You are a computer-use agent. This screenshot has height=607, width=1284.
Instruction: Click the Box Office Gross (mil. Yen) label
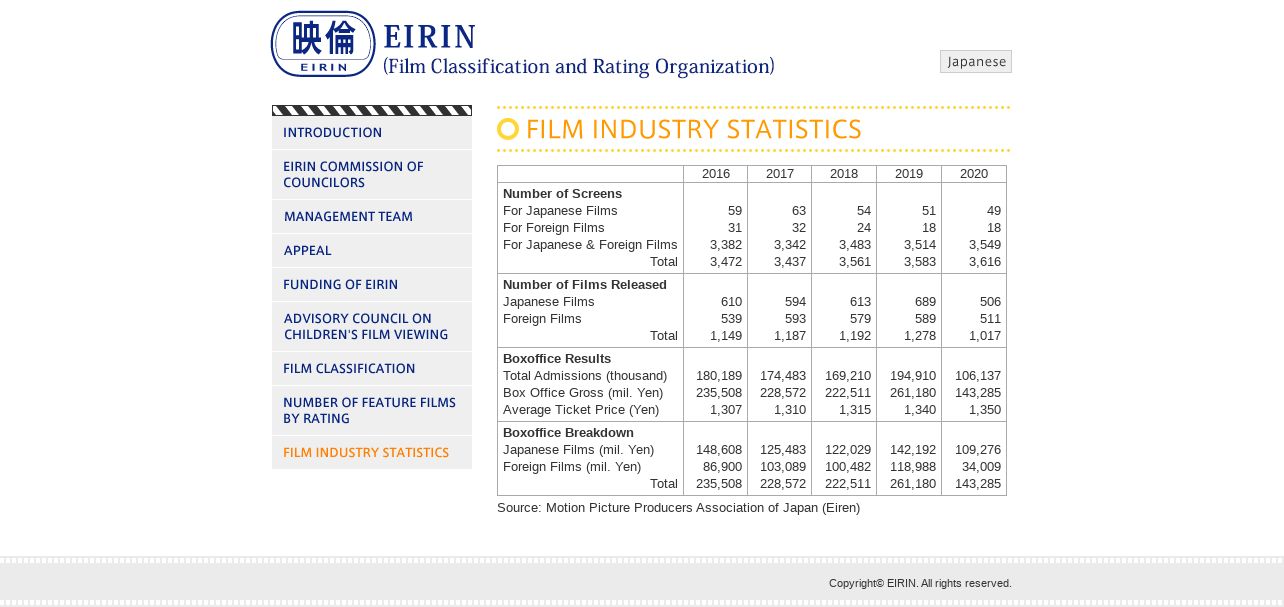click(583, 393)
